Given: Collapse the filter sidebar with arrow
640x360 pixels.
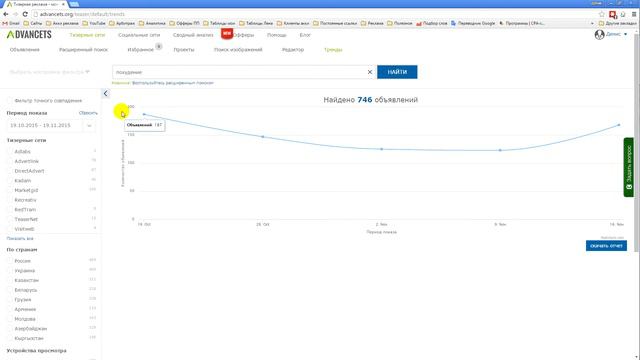Looking at the screenshot, I should click(x=106, y=93).
